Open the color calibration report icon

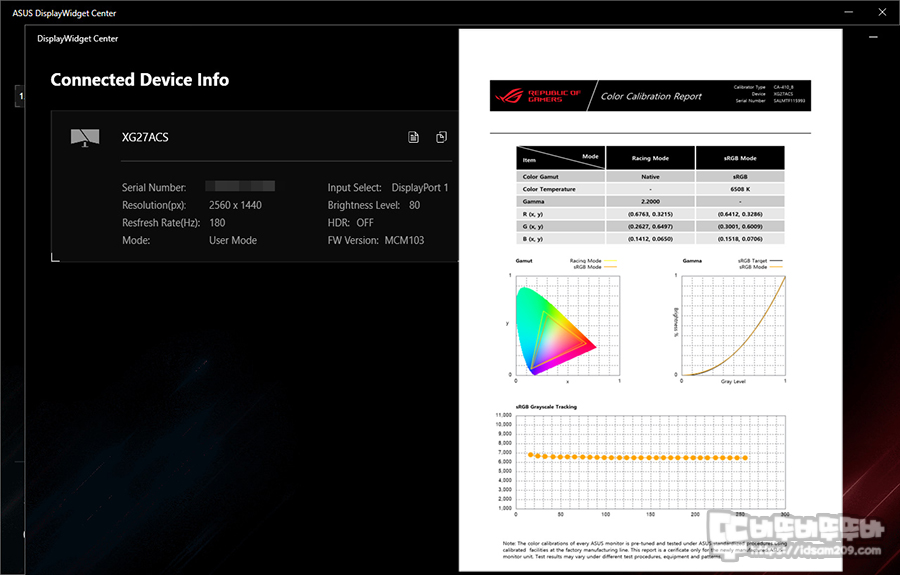tap(413, 137)
